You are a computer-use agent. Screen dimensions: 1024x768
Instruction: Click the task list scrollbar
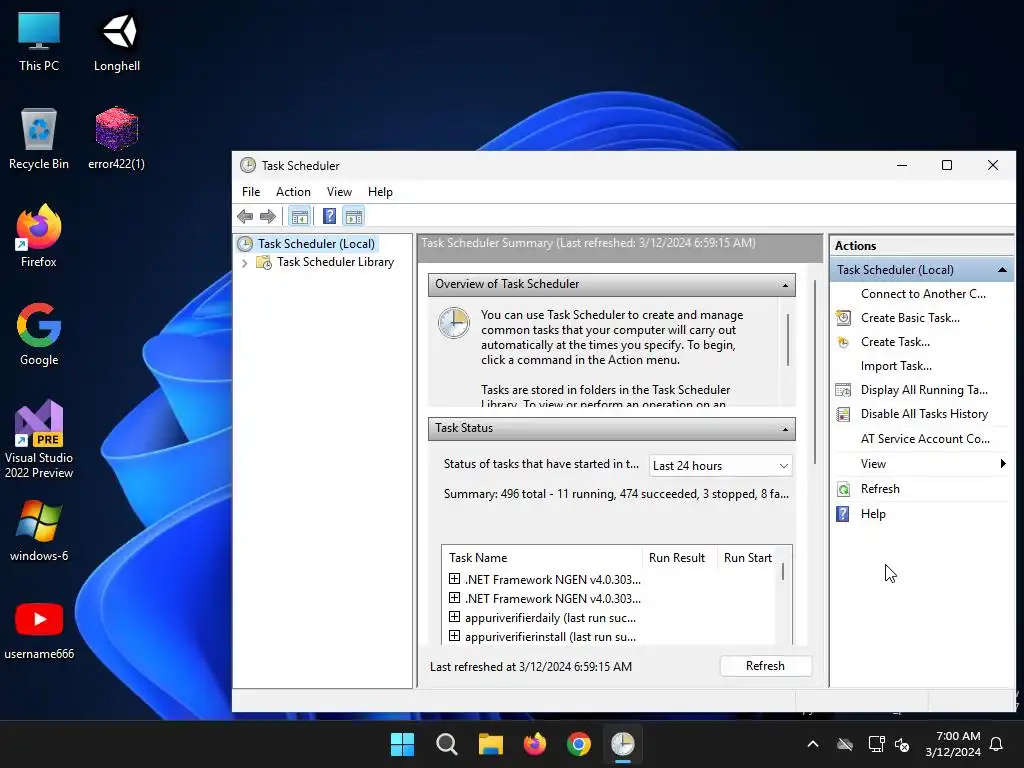tap(782, 572)
